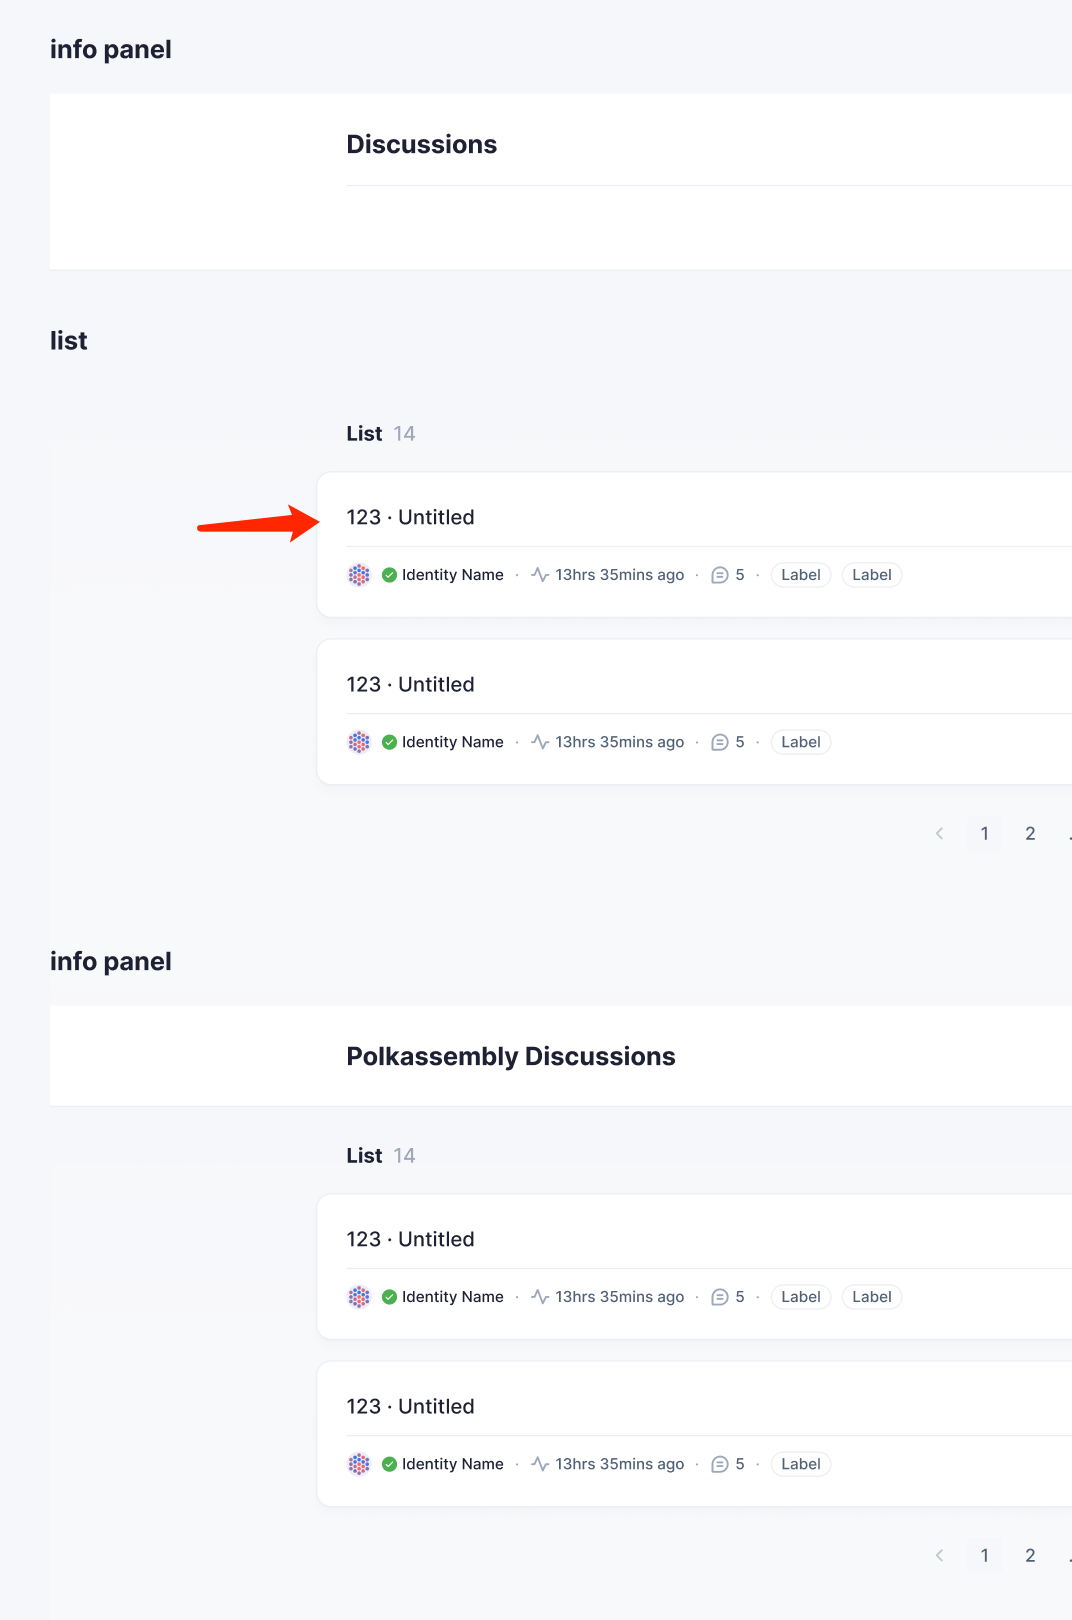Screen dimensions: 1072x1620
Task: Select page 1 under the Polkassembly list
Action: [x=984, y=1555]
